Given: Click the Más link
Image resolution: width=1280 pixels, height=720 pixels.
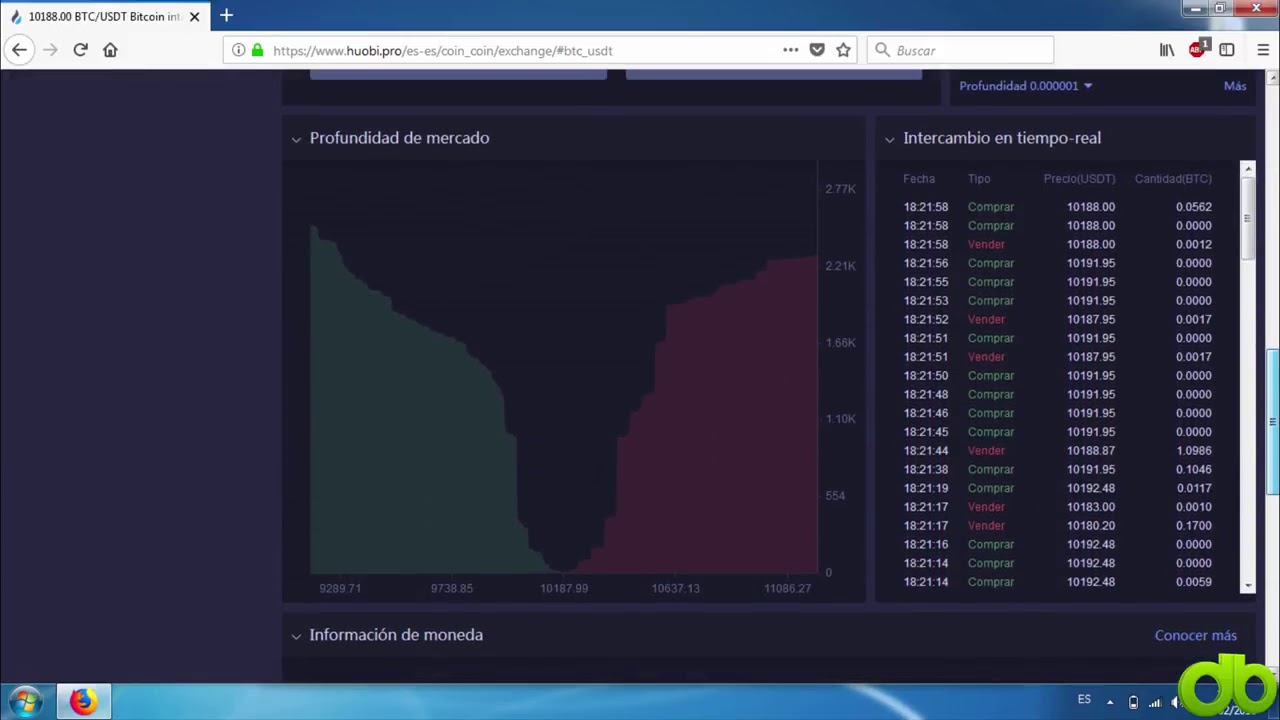Looking at the screenshot, I should (1235, 86).
